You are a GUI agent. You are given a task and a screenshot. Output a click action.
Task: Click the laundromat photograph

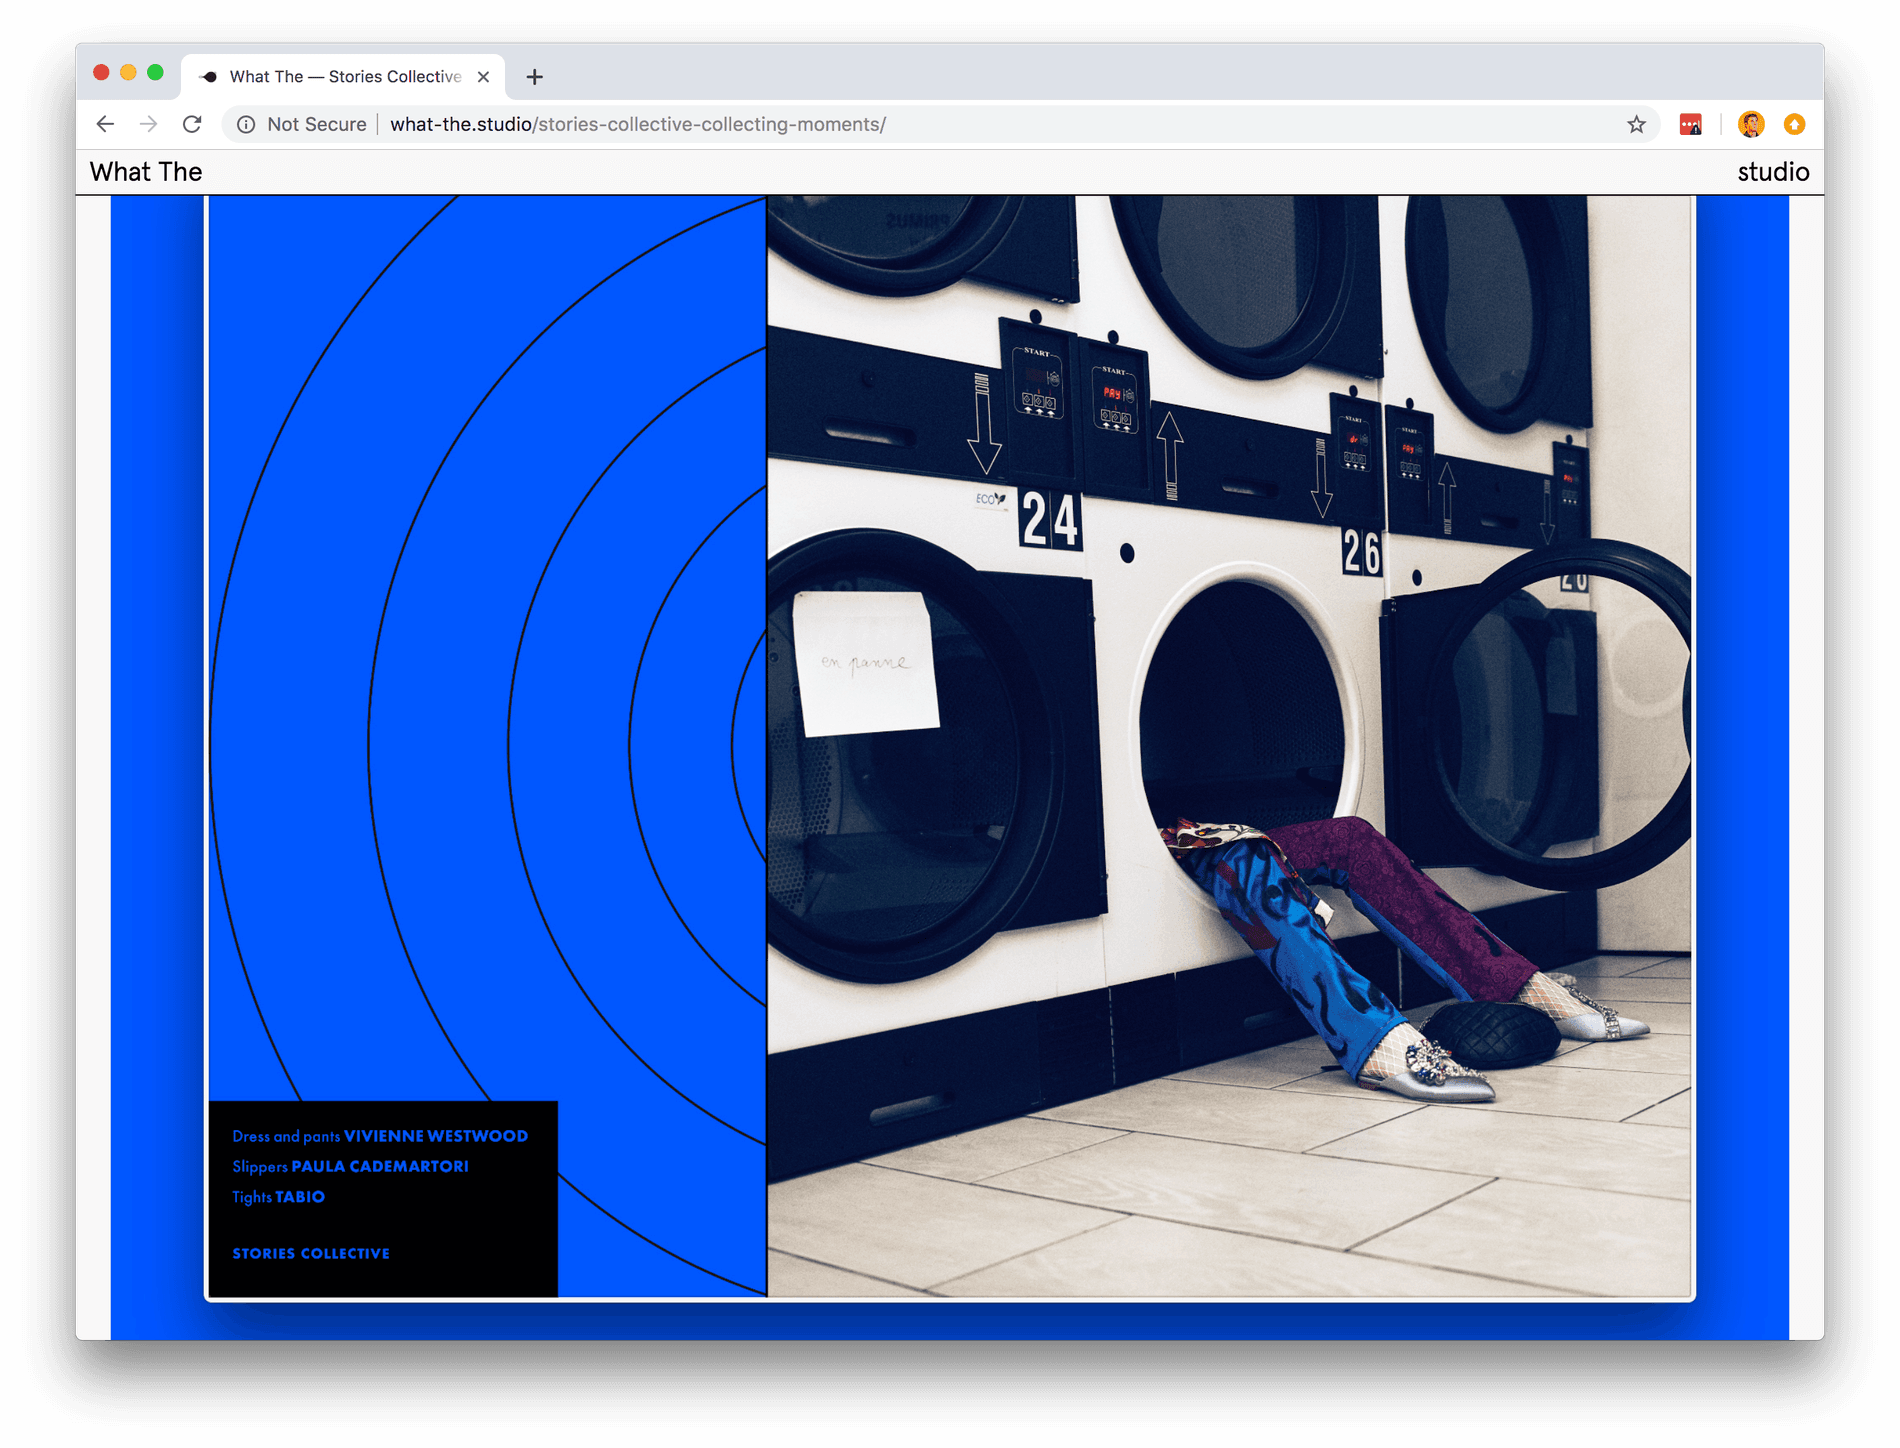[1228, 746]
